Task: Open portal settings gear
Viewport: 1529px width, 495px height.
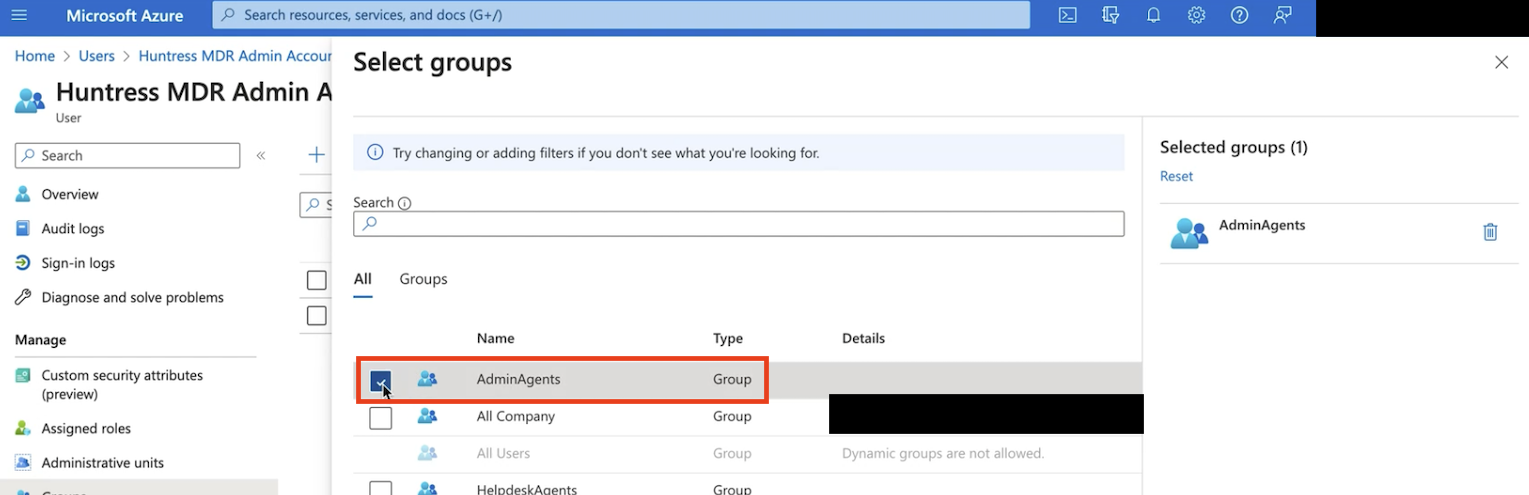Action: tap(1196, 15)
